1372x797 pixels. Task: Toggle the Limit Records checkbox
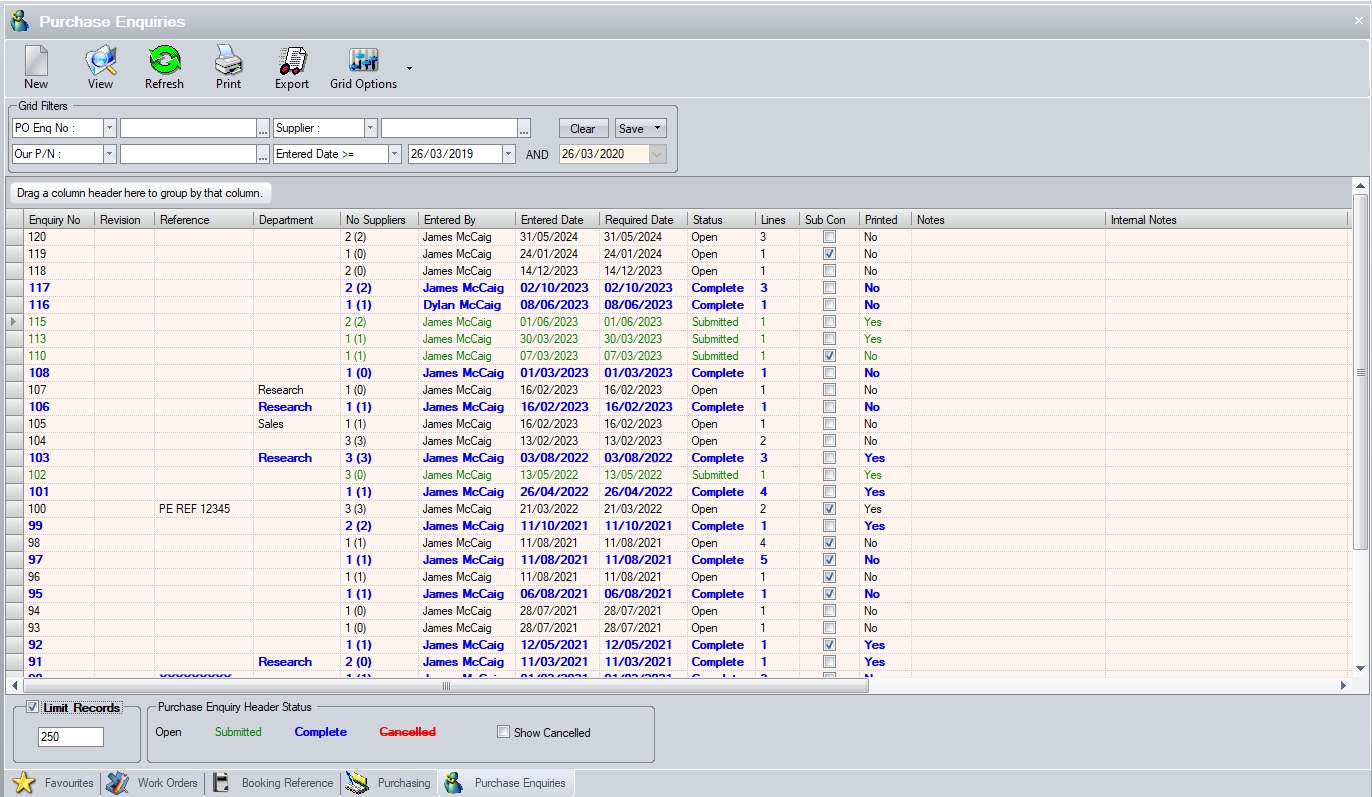pyautogui.click(x=33, y=708)
